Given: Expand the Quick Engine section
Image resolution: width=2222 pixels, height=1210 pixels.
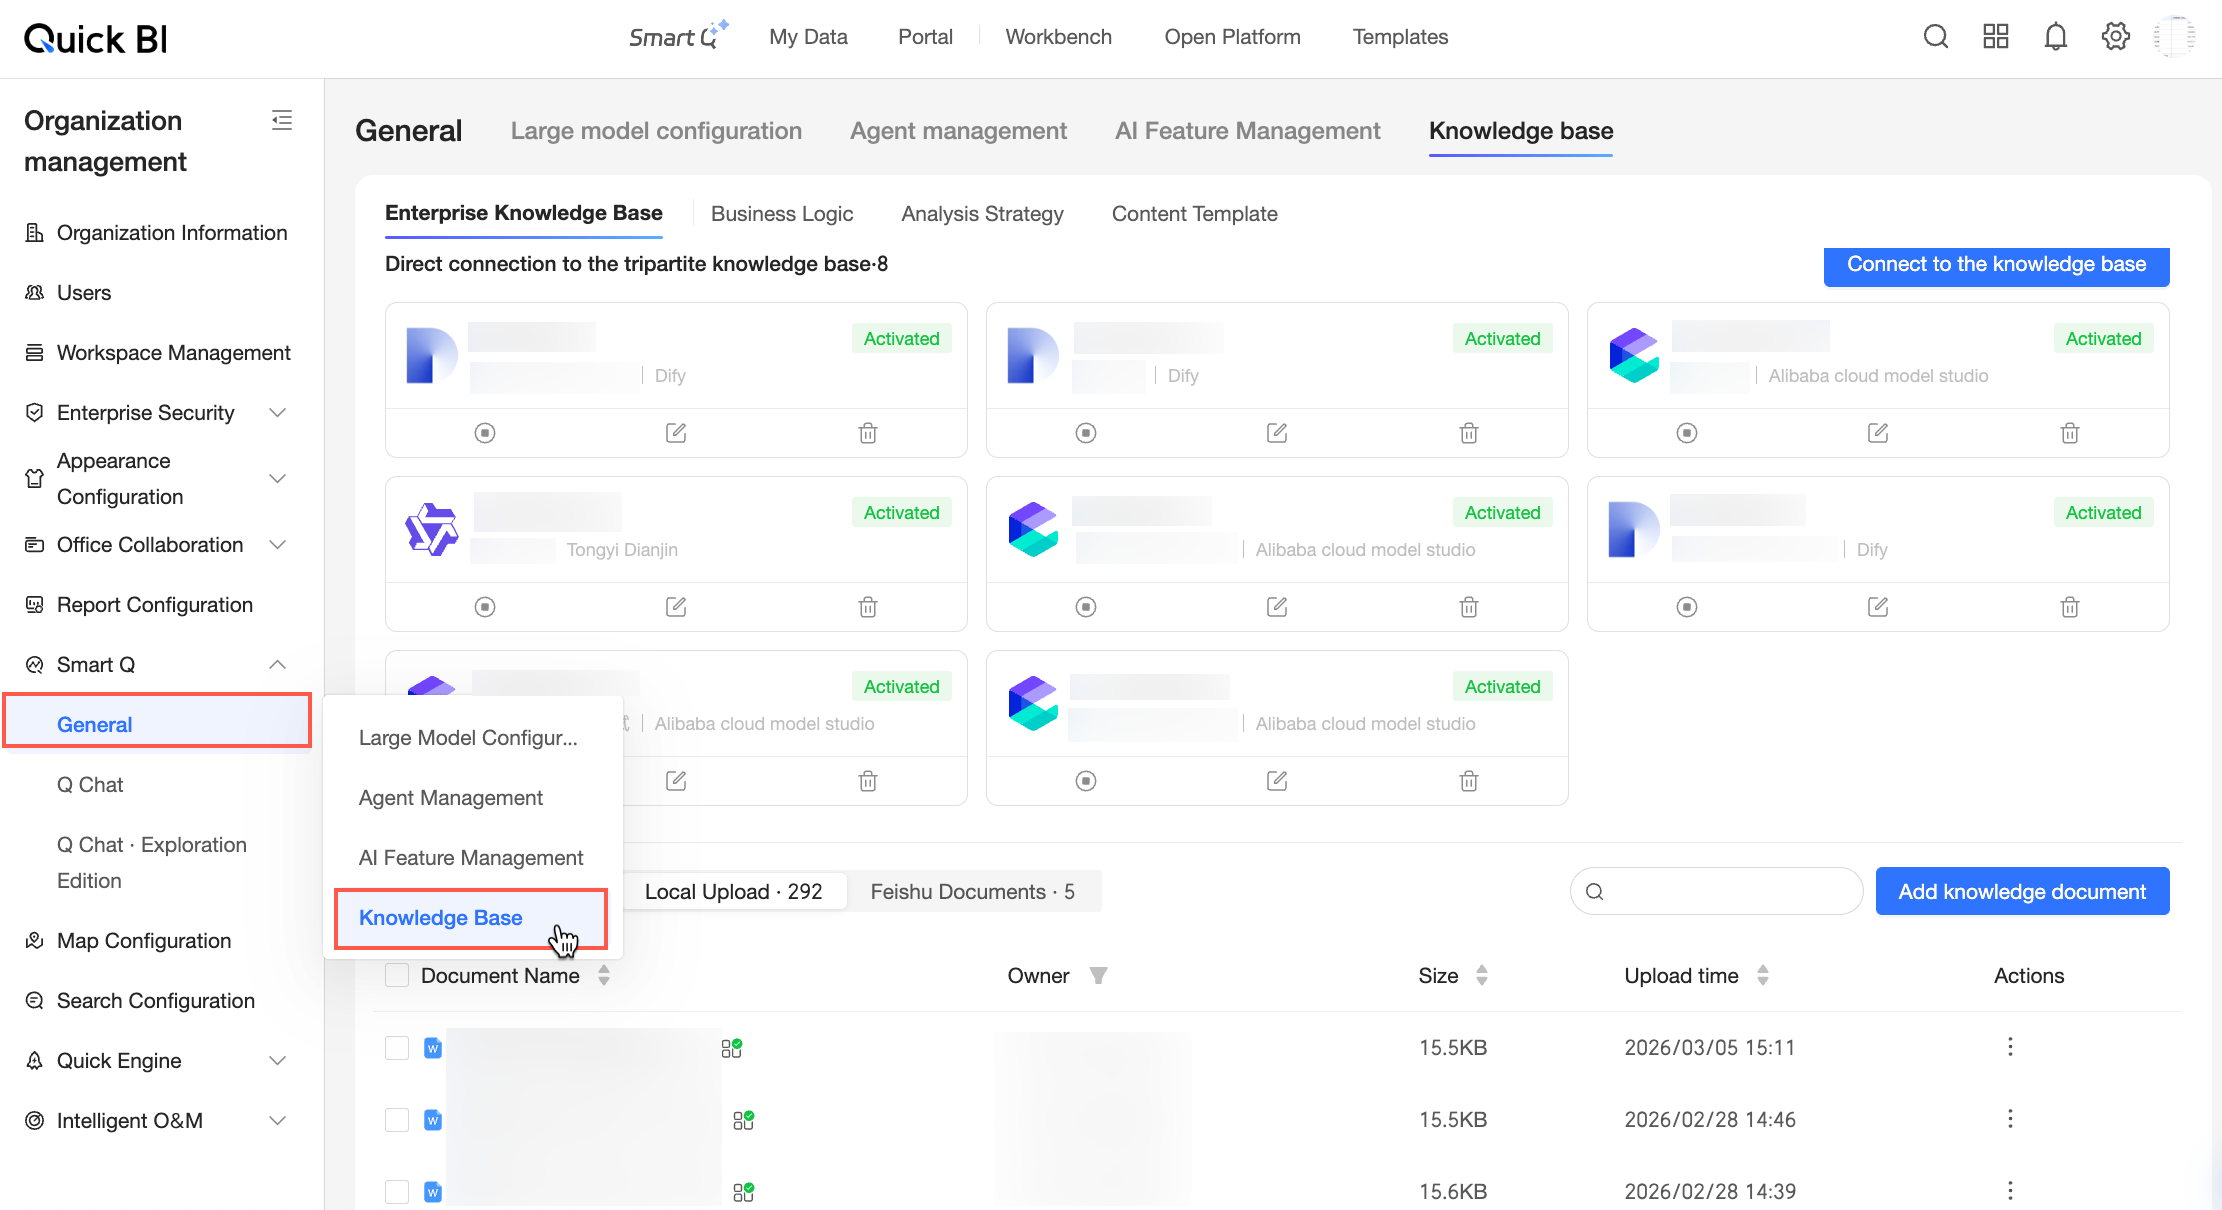Looking at the screenshot, I should pyautogui.click(x=278, y=1061).
